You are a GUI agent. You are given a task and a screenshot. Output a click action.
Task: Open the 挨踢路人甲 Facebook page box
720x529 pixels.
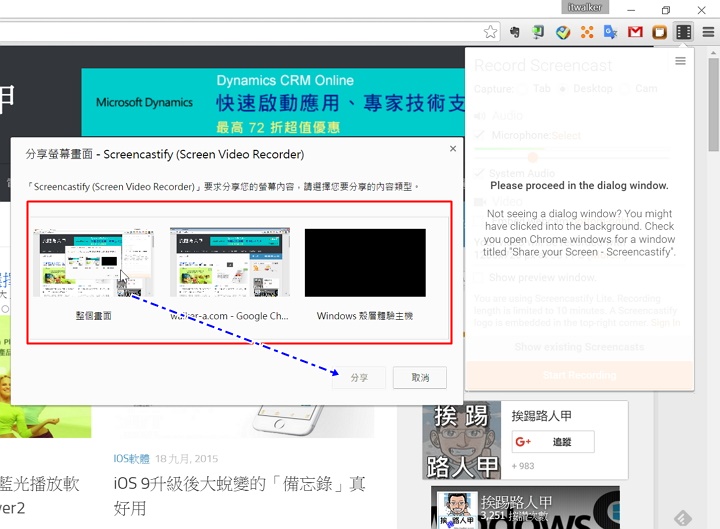525,507
